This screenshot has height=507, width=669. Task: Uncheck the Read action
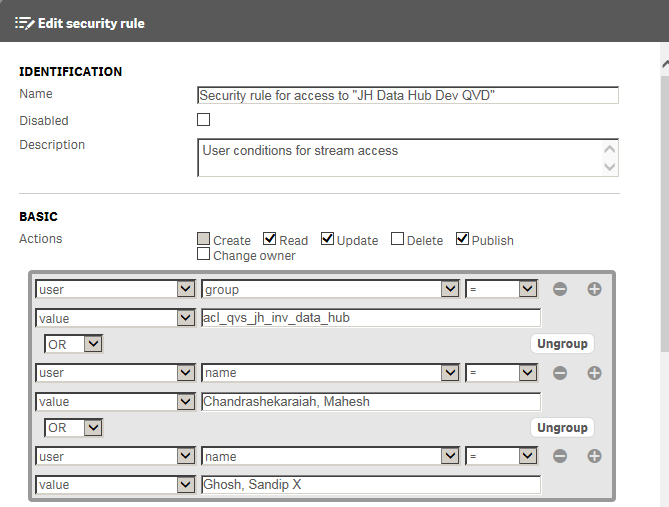click(269, 239)
